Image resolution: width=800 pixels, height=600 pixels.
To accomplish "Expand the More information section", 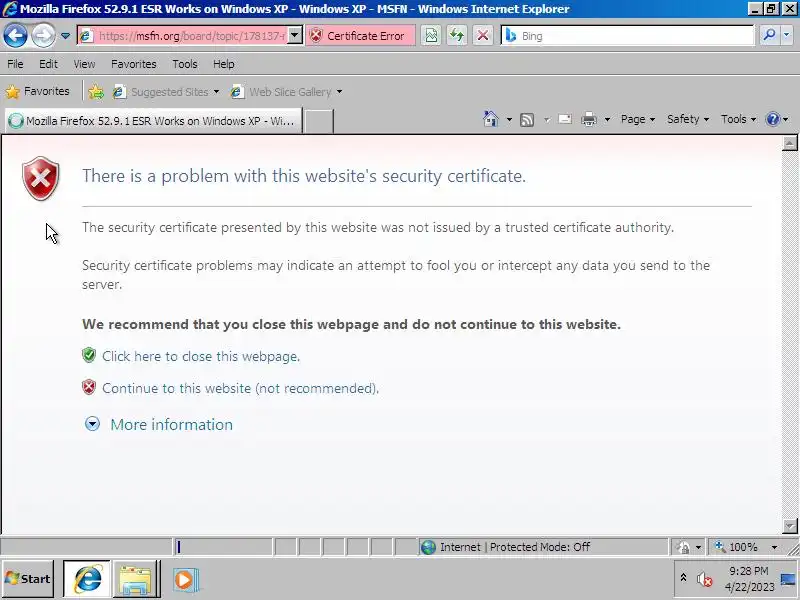I will click(x=159, y=424).
